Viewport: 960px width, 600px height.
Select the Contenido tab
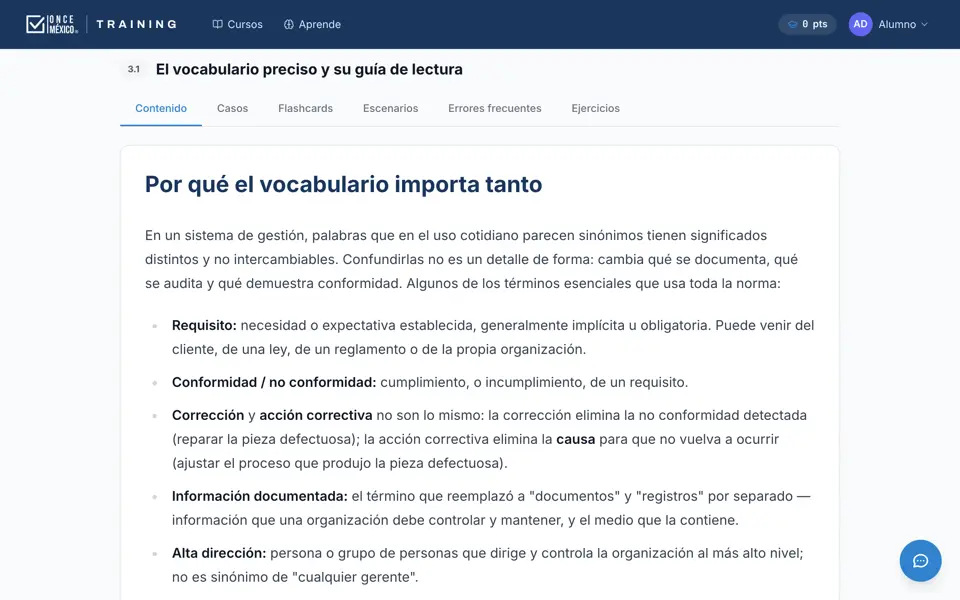[161, 108]
